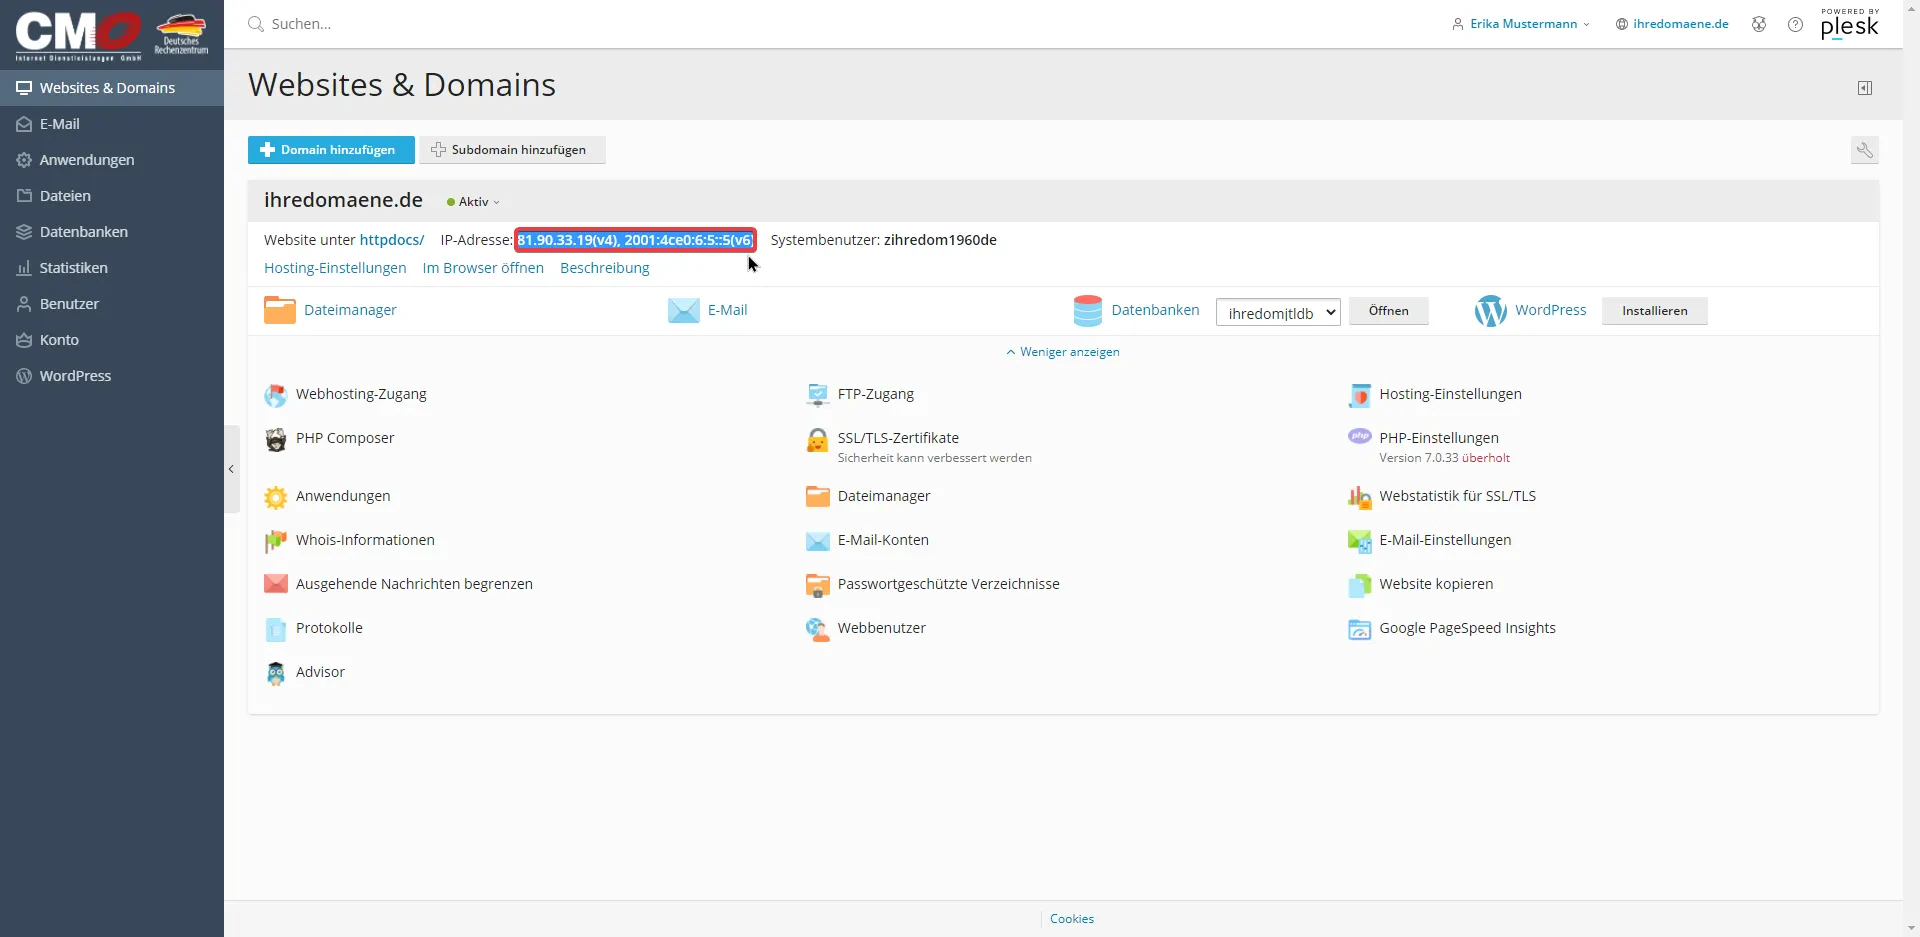Collapse tools with Weniger anzeigen
This screenshot has height=937, width=1920.
pyautogui.click(x=1063, y=352)
